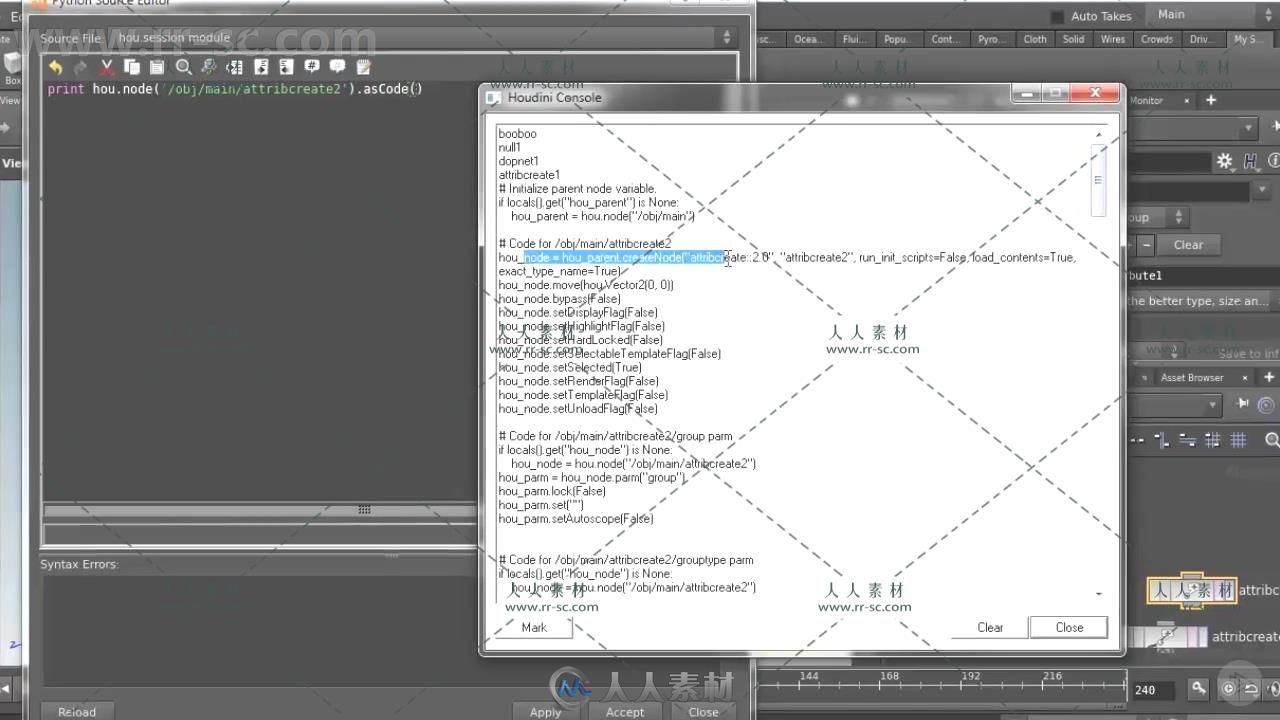Click the undo arrow in Python editor toolbar
Screen dimensions: 1280x720
(55, 67)
